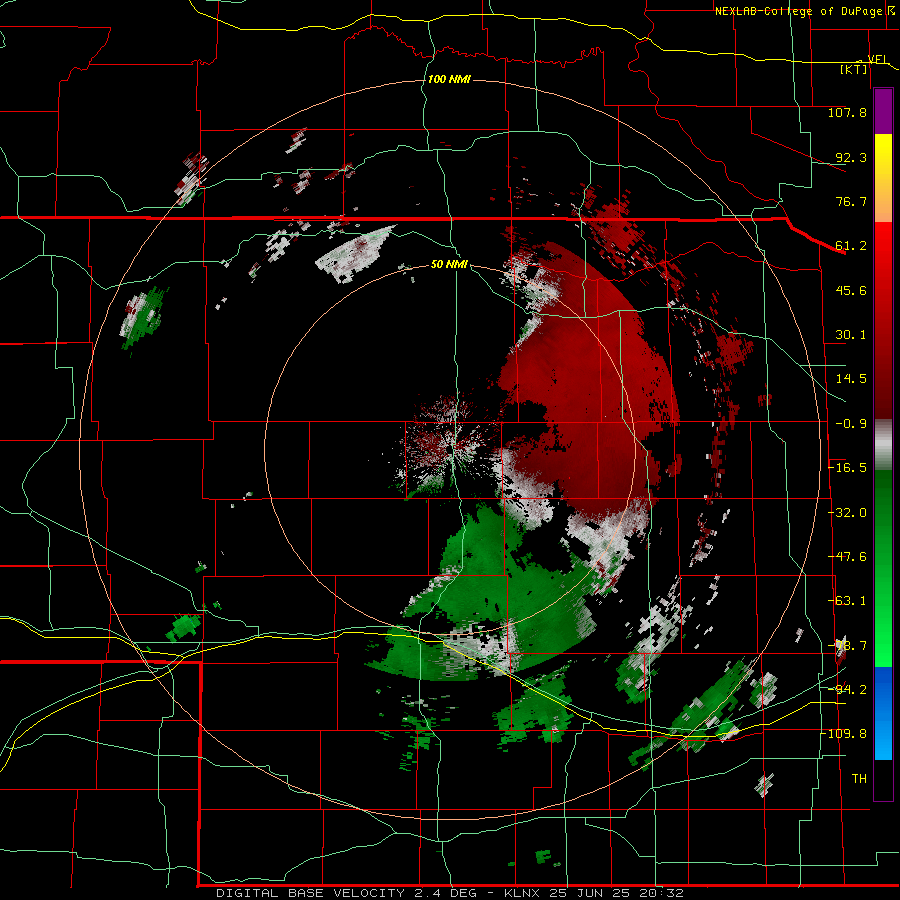Image resolution: width=900 pixels, height=900 pixels.
Task: Click the 61.2 velocity scale value
Action: pyautogui.click(x=851, y=246)
